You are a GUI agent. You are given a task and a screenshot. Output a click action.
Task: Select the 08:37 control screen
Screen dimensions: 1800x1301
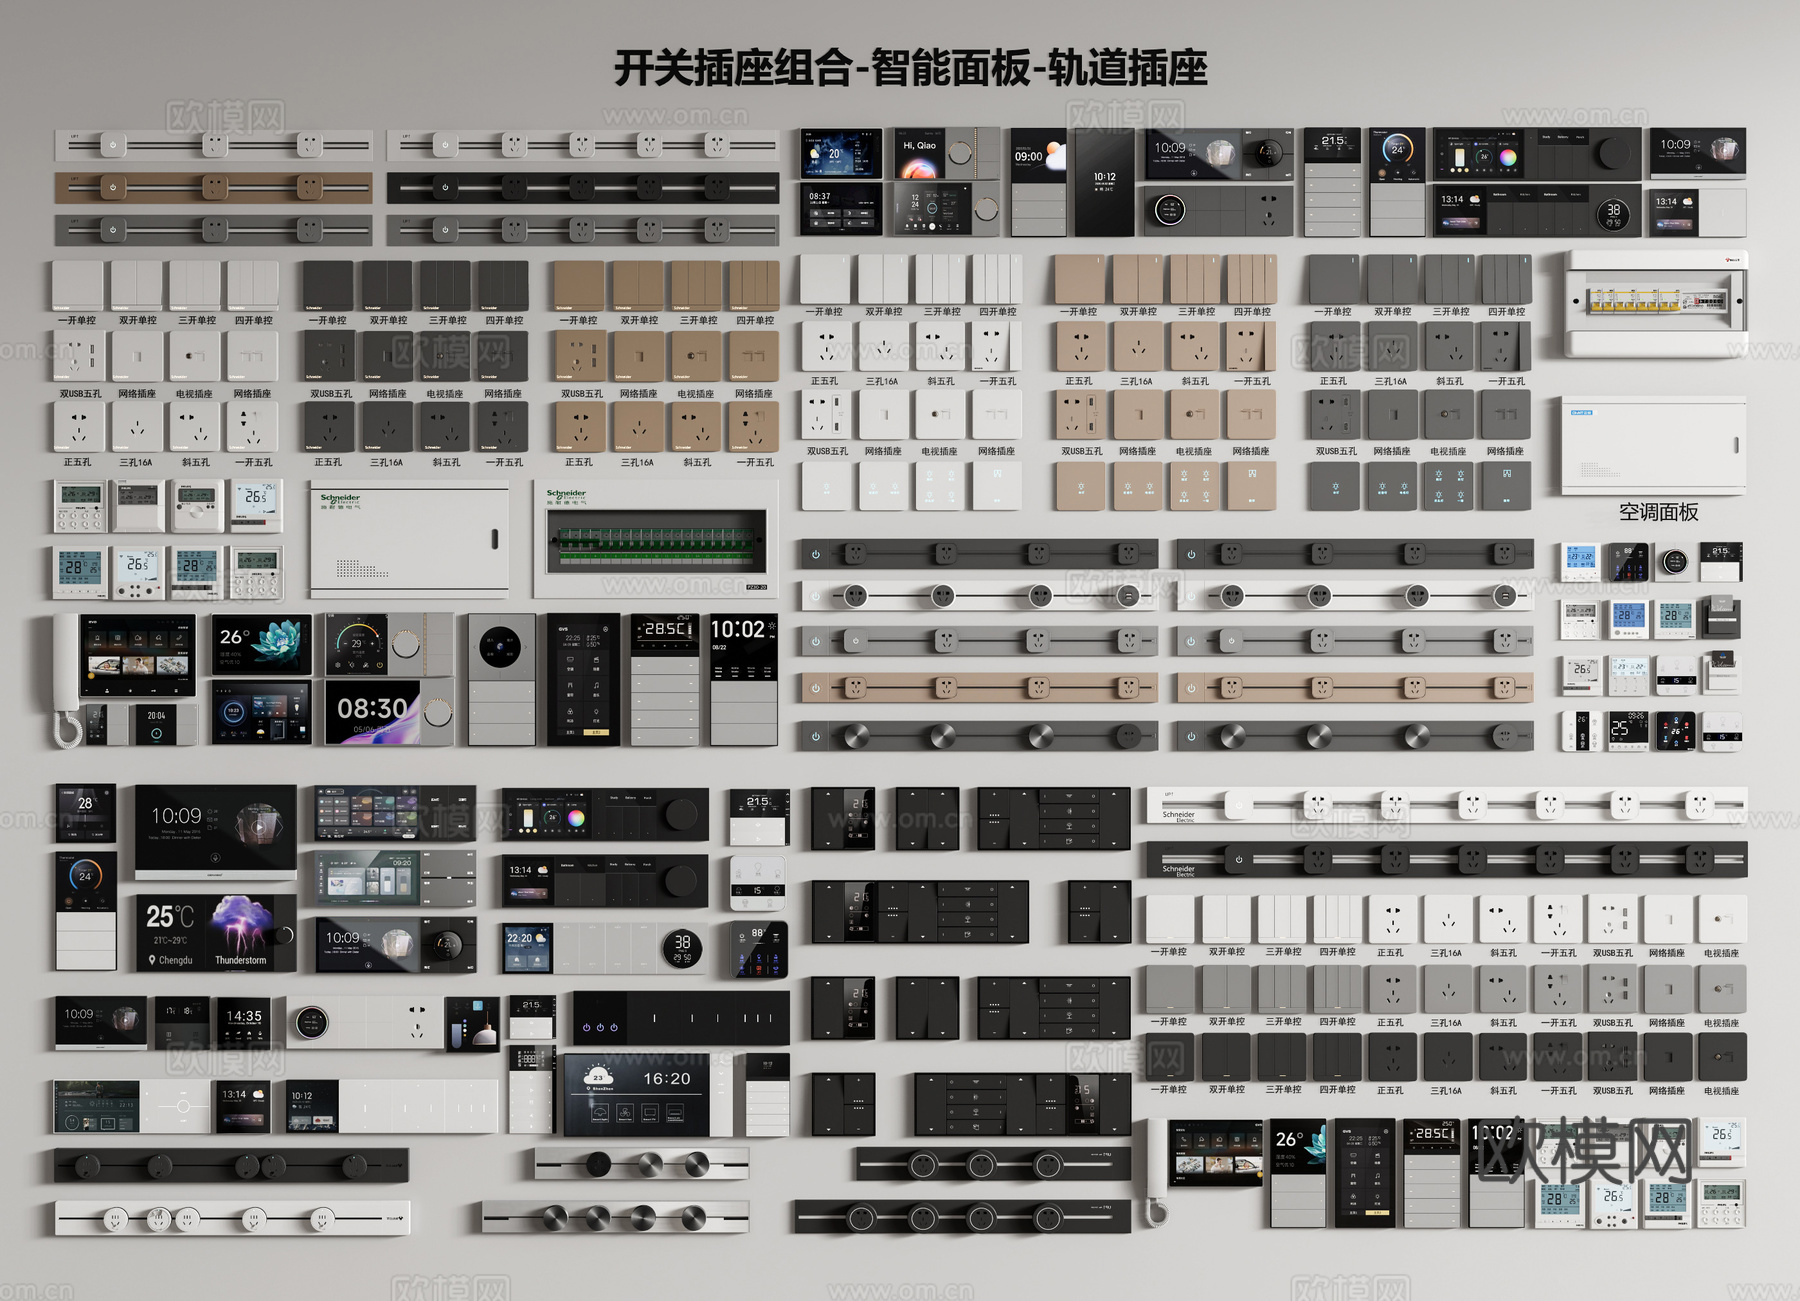coord(841,209)
